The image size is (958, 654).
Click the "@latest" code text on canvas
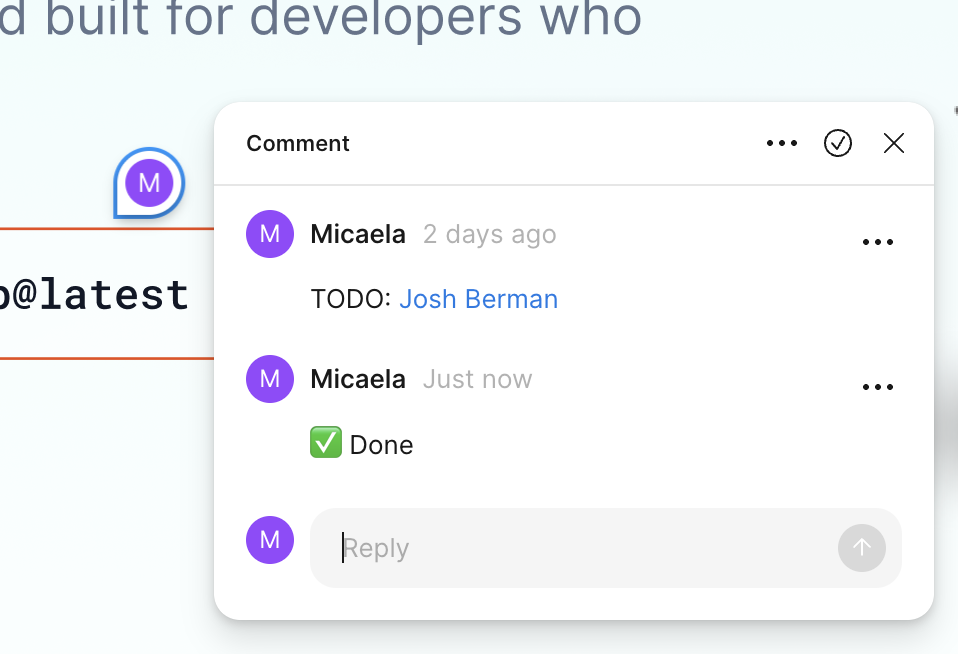click(95, 295)
